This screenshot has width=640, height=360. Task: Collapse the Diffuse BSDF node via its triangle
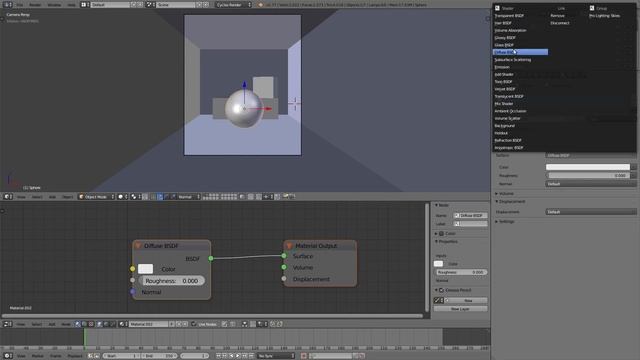[x=138, y=246]
